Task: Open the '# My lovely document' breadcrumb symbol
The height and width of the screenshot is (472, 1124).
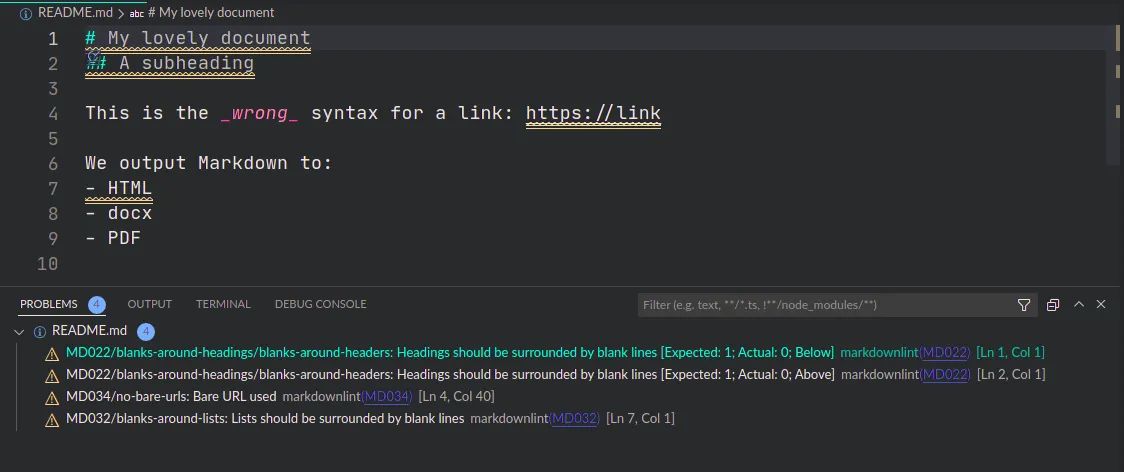Action: coord(210,13)
